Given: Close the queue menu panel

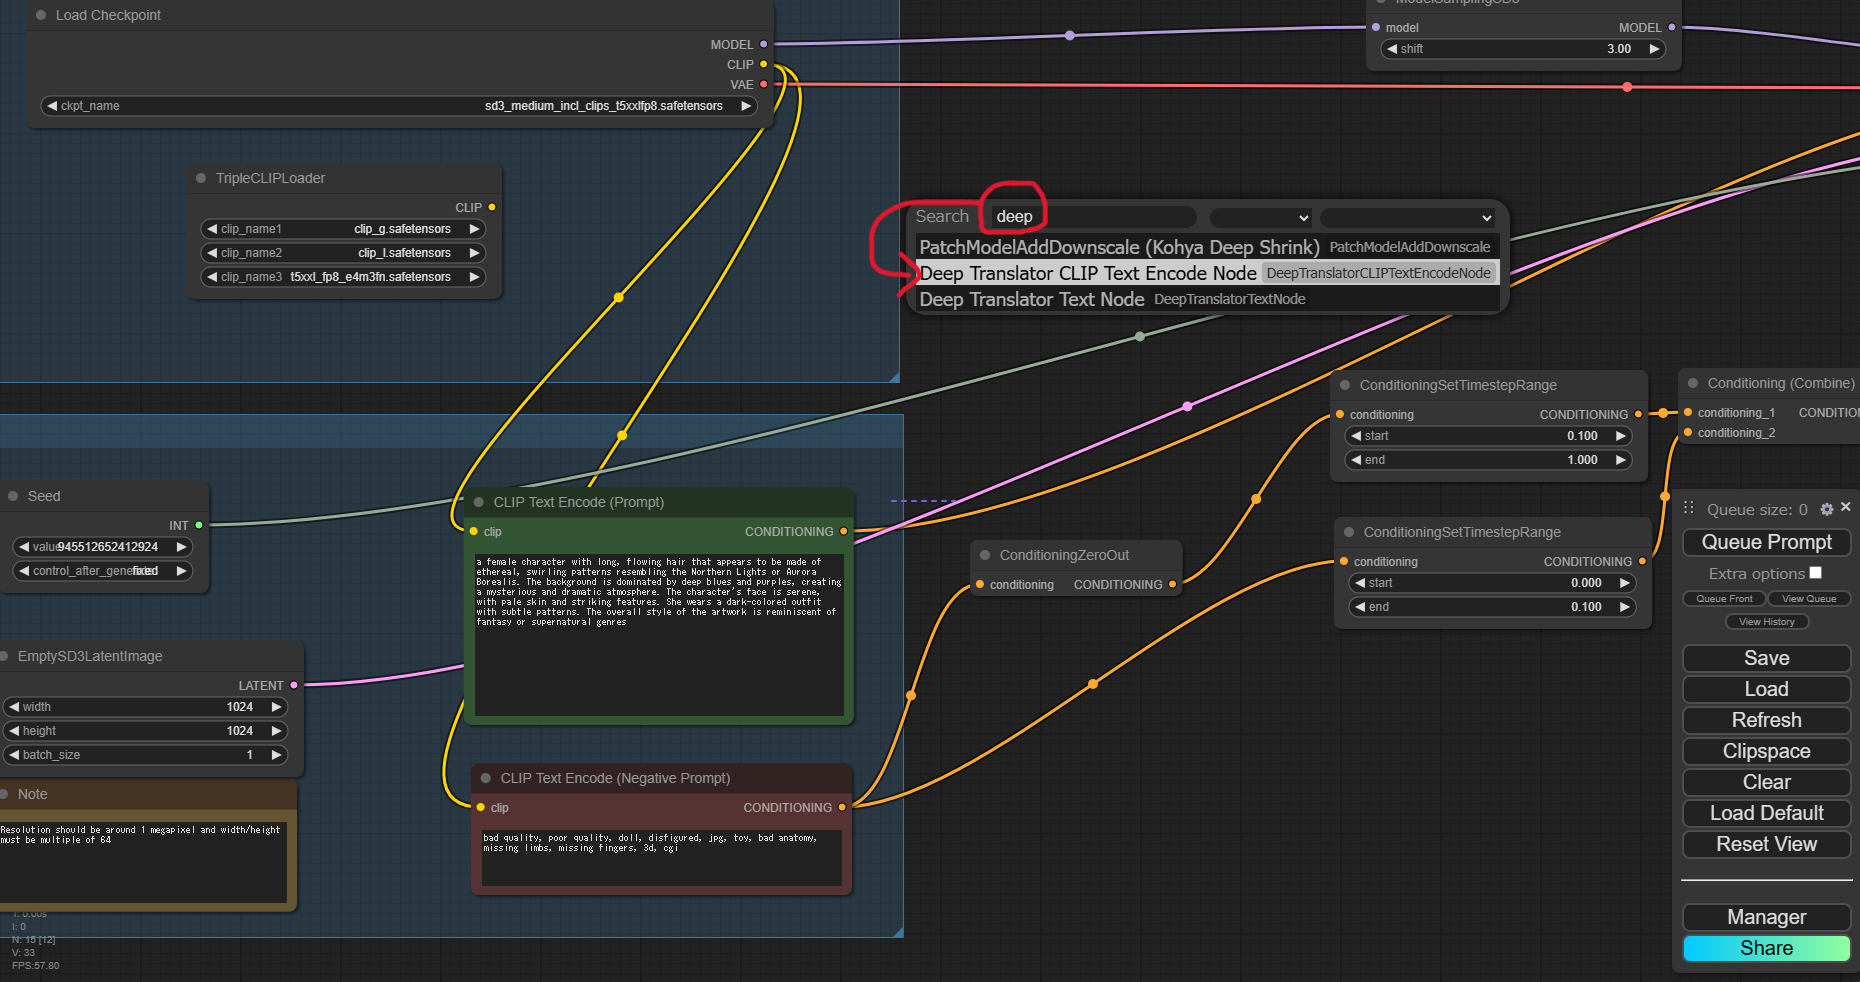Looking at the screenshot, I should [1846, 507].
